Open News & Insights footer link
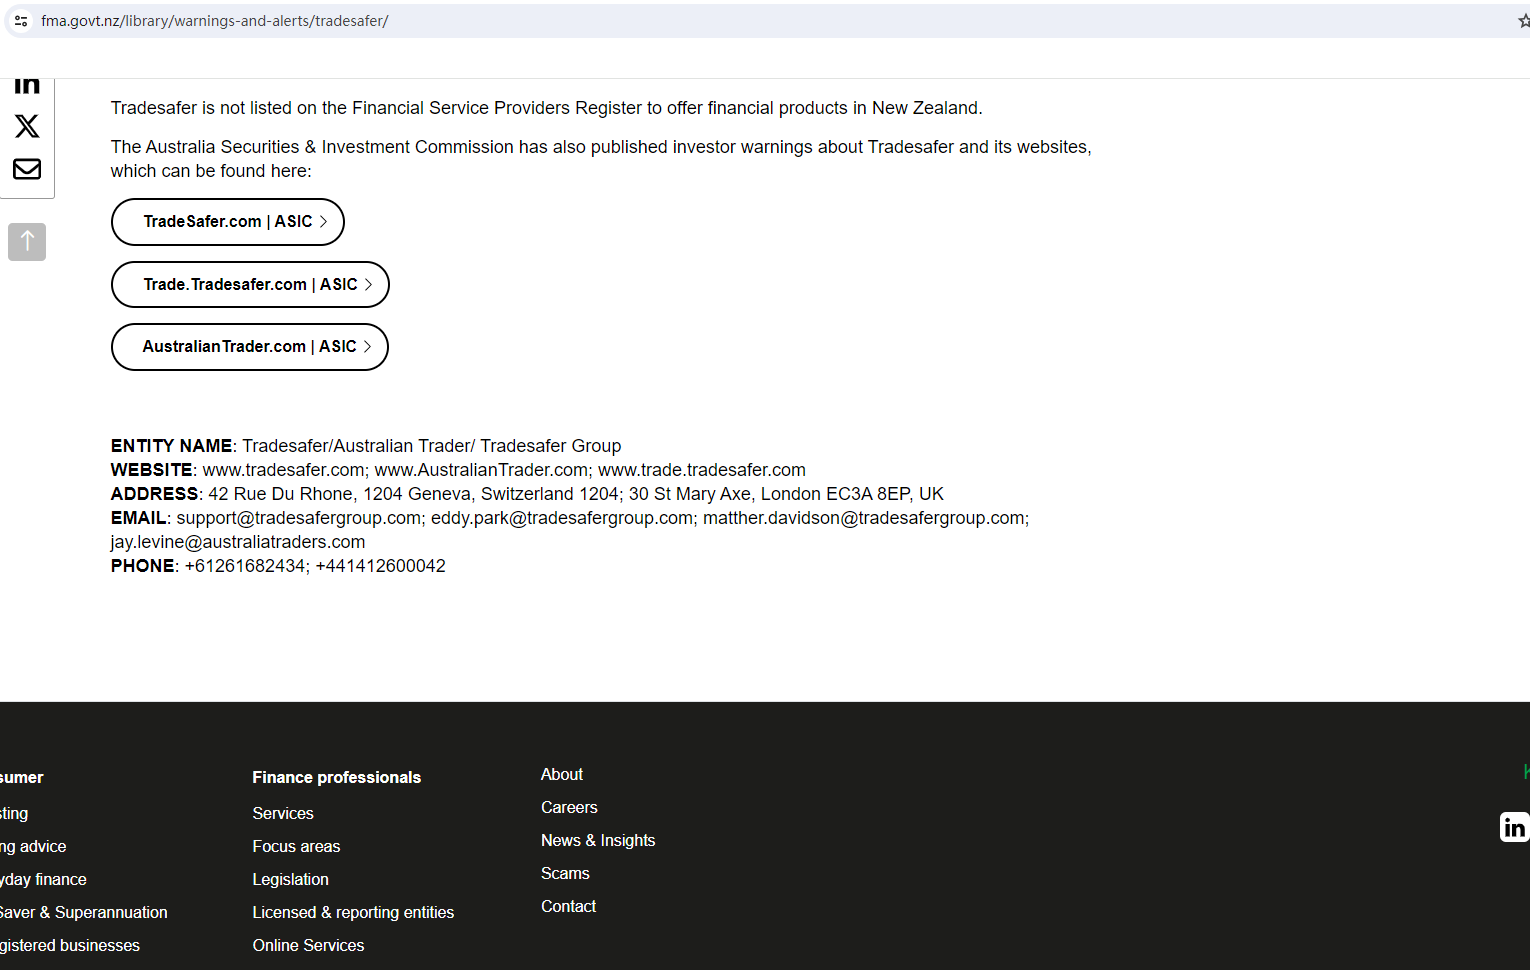1530x970 pixels. 598,841
